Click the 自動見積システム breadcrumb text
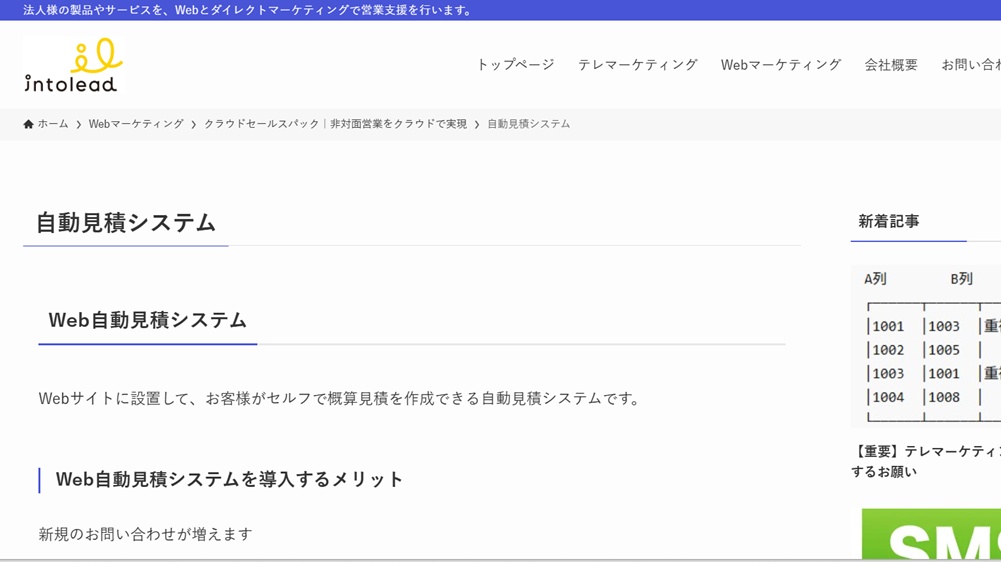This screenshot has height=562, width=1001. [529, 124]
